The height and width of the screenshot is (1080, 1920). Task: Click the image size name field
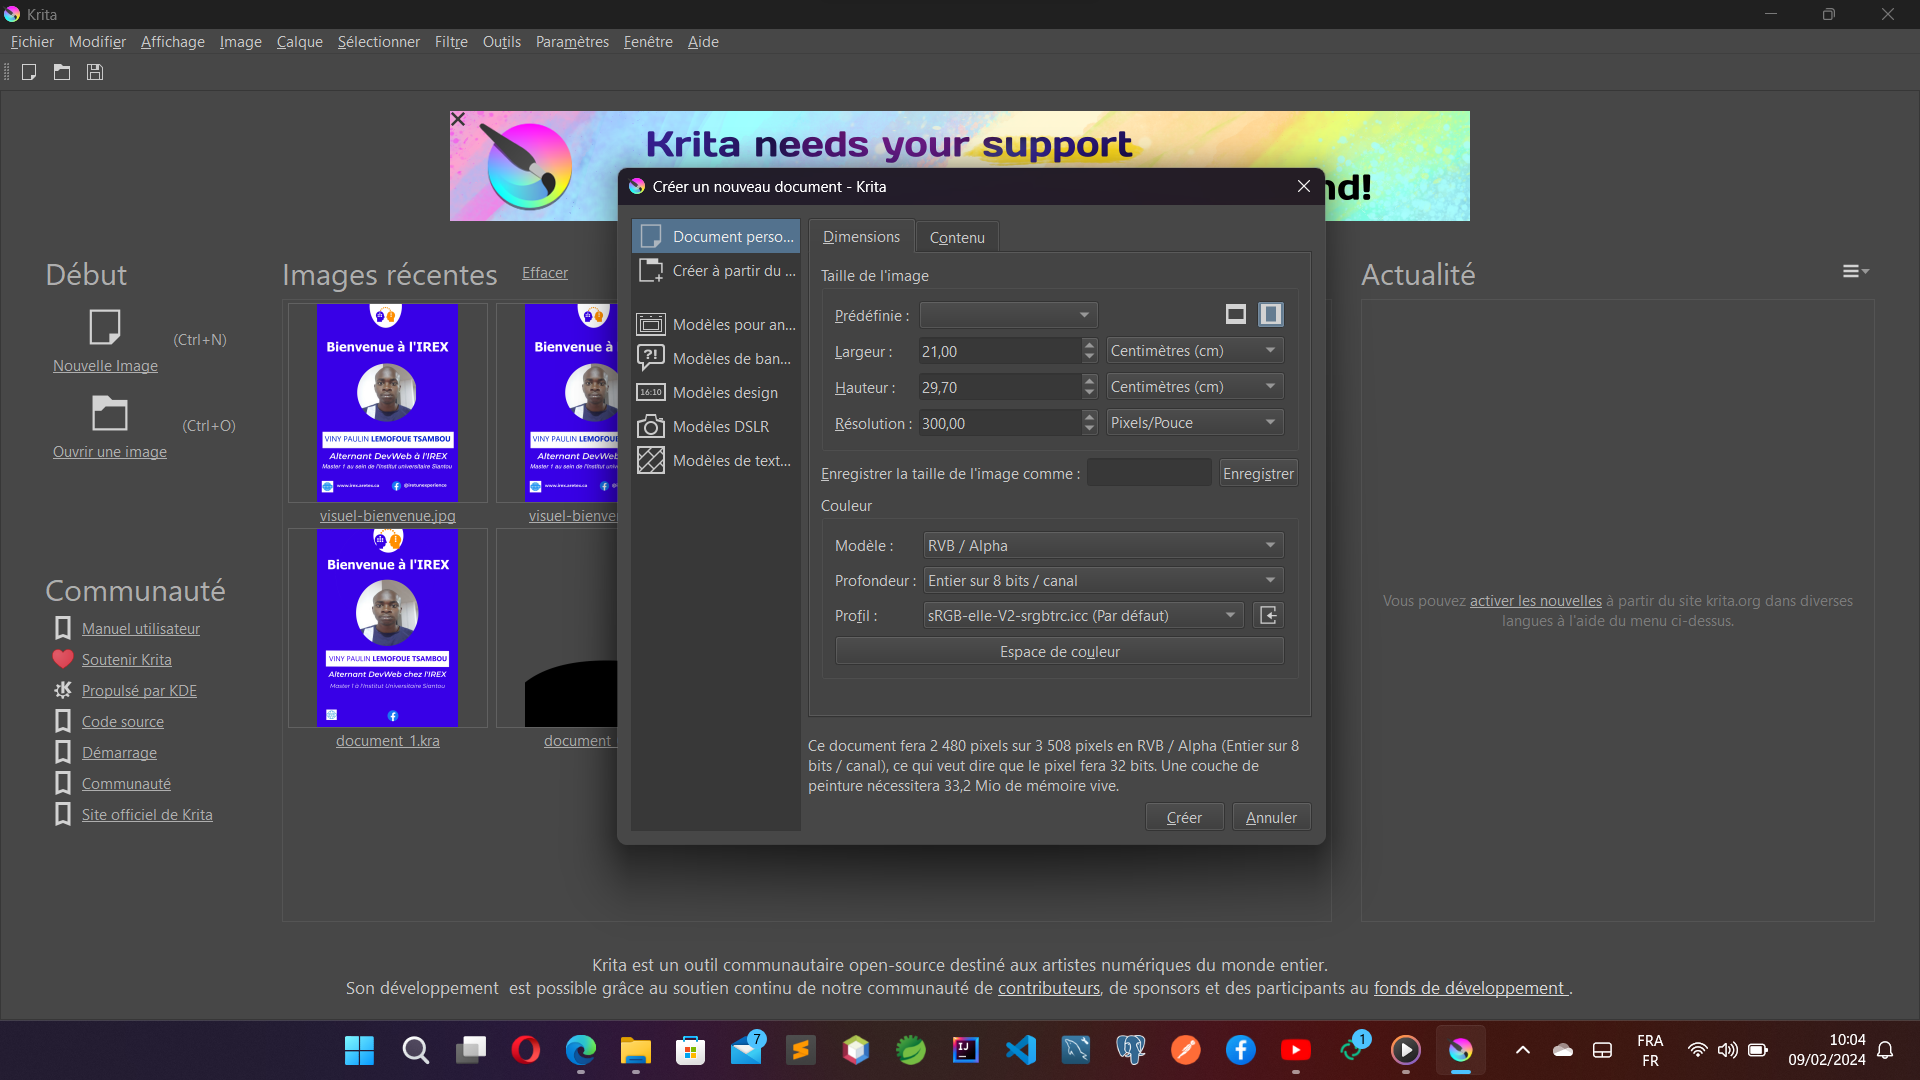(1149, 473)
